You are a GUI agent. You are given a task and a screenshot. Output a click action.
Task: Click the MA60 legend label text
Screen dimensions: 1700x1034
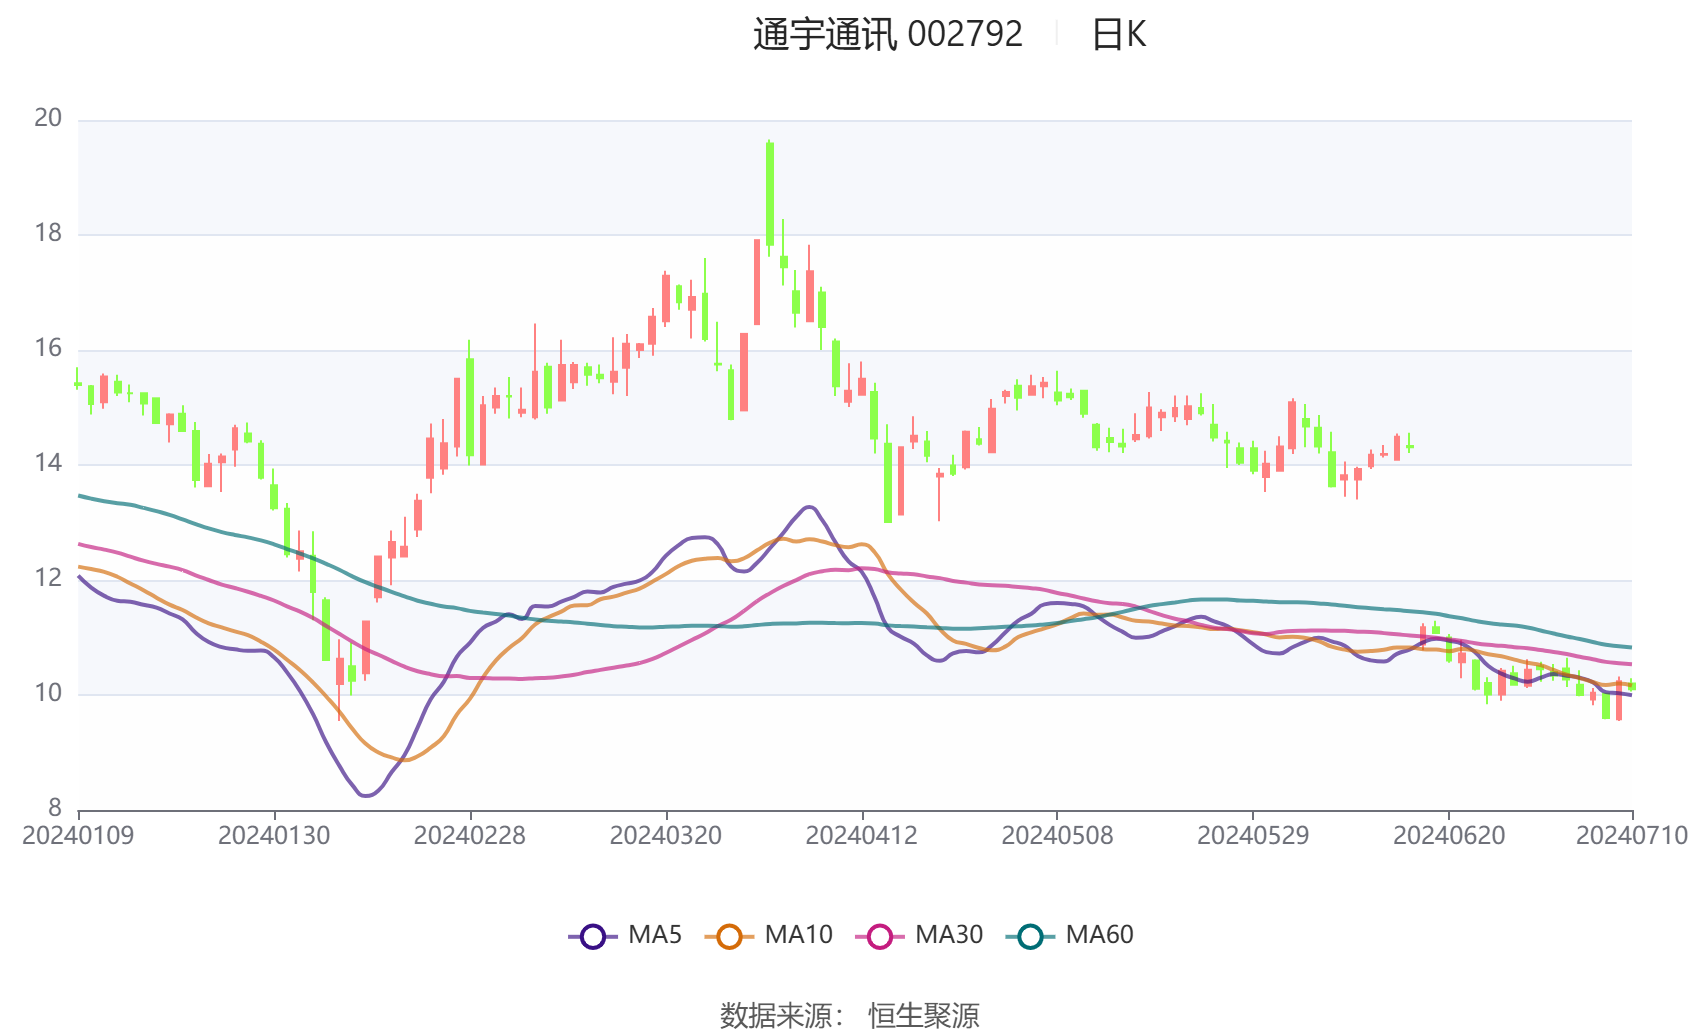click(1099, 935)
